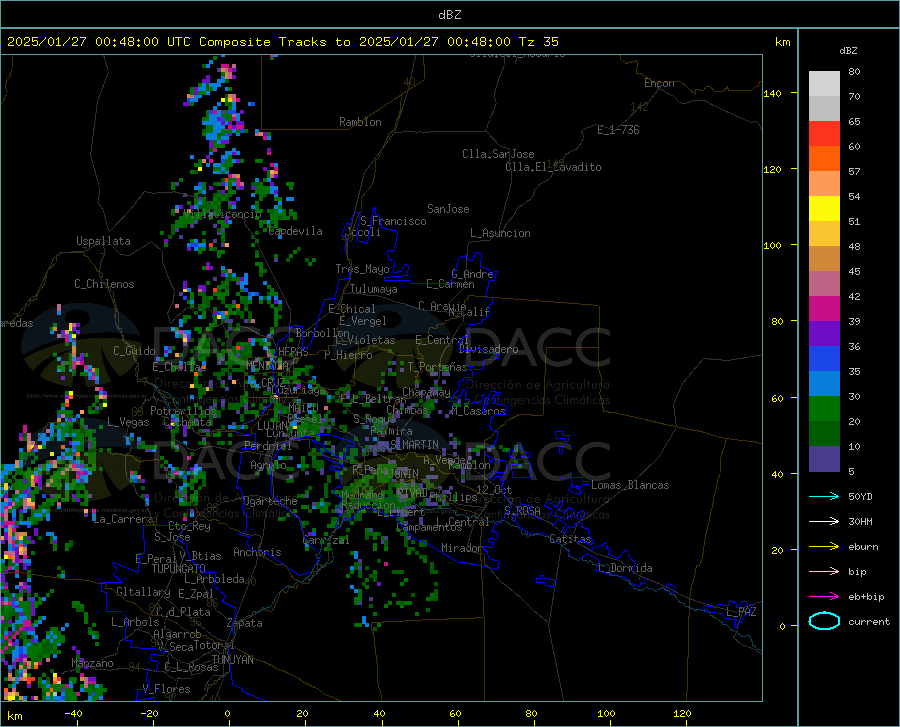Select the light gray 70-80 dBZ swatch
900x727 pixels.
(x=824, y=84)
